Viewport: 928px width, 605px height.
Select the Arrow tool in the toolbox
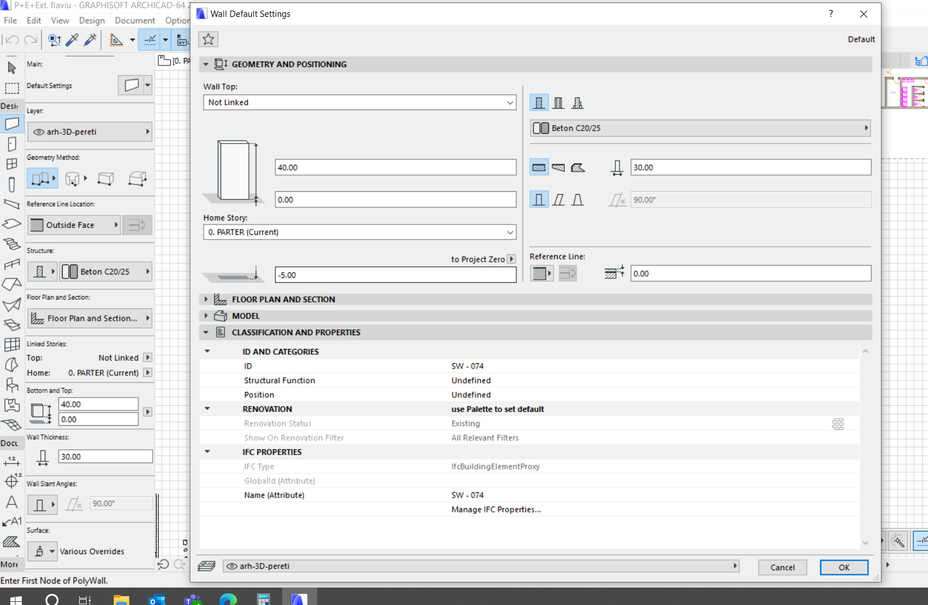tap(11, 67)
